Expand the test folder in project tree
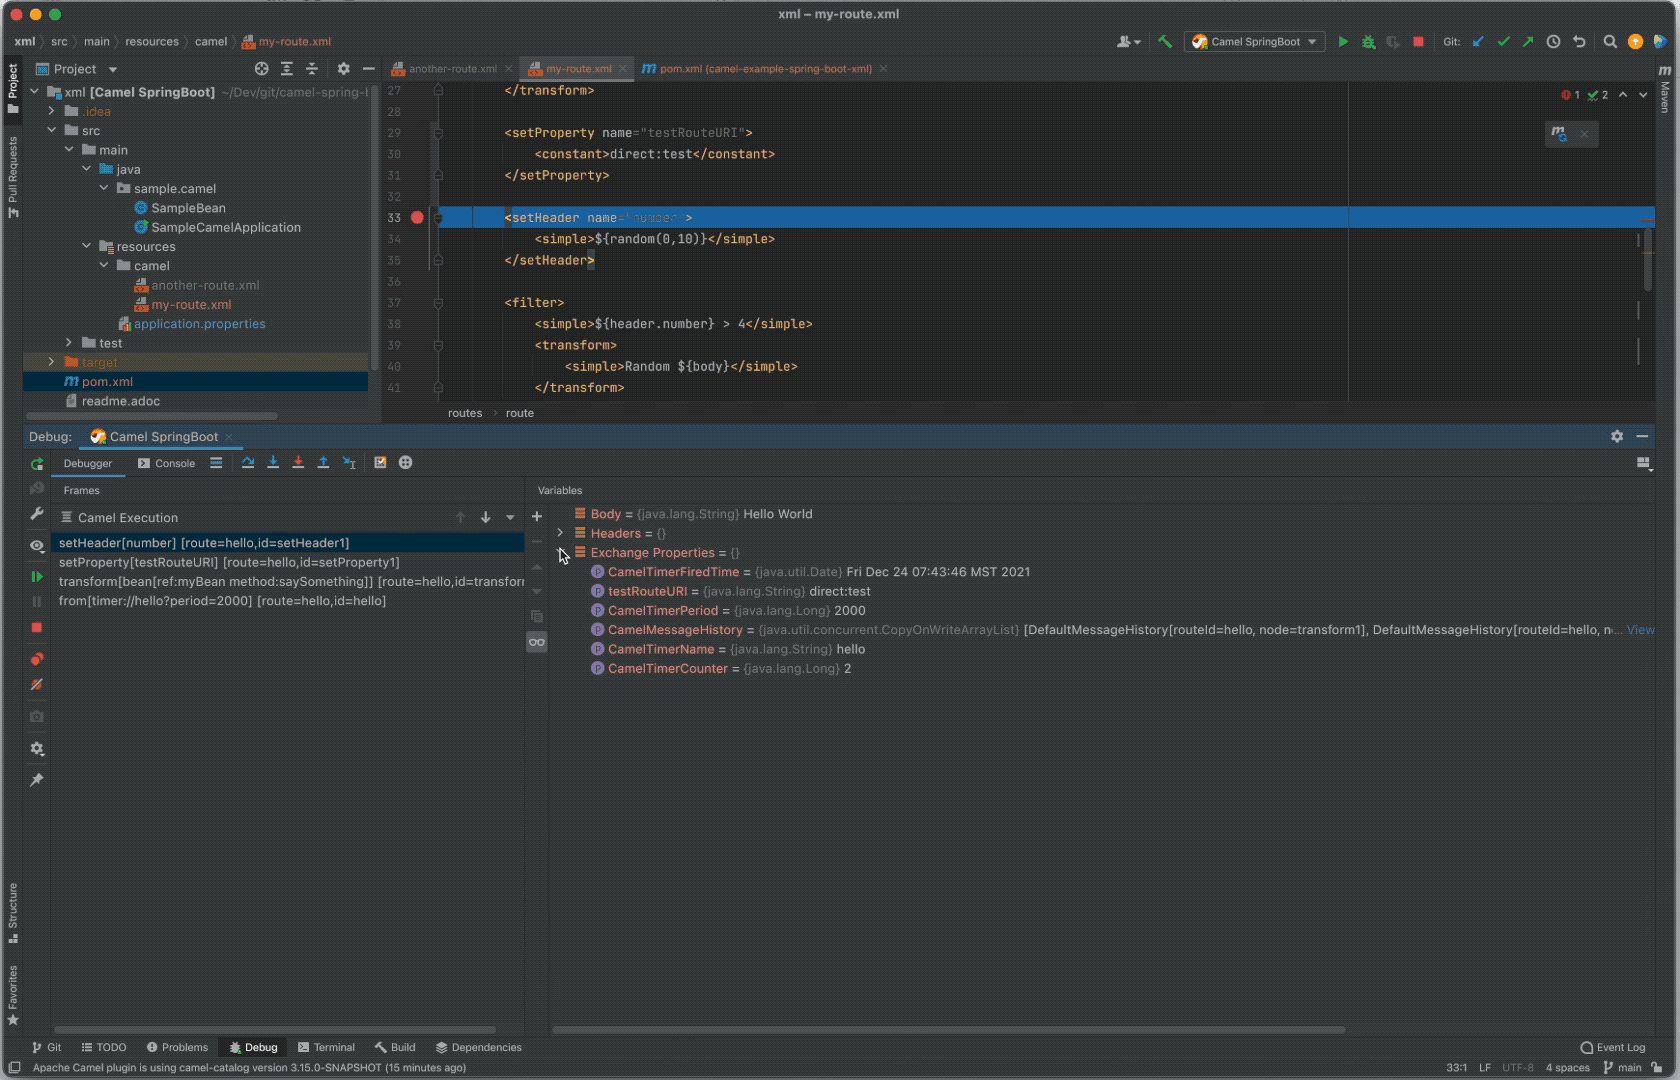1680x1080 pixels. [69, 343]
